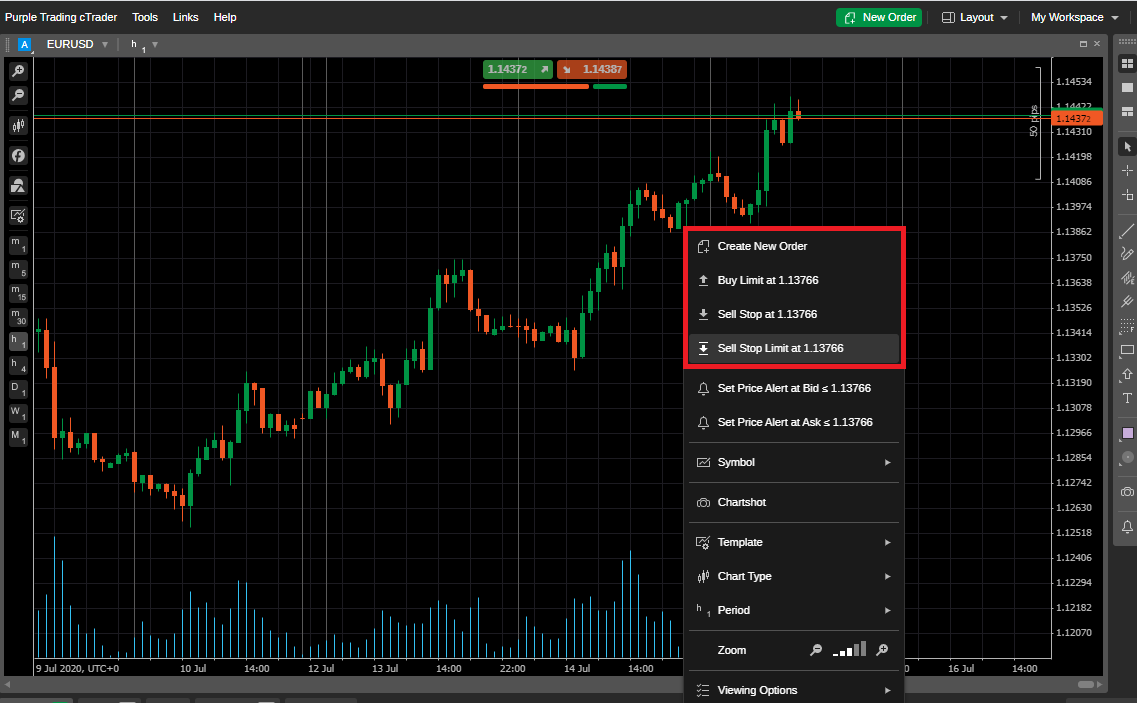Choose Create New Order from context menu
This screenshot has width=1137, height=704.
762,246
